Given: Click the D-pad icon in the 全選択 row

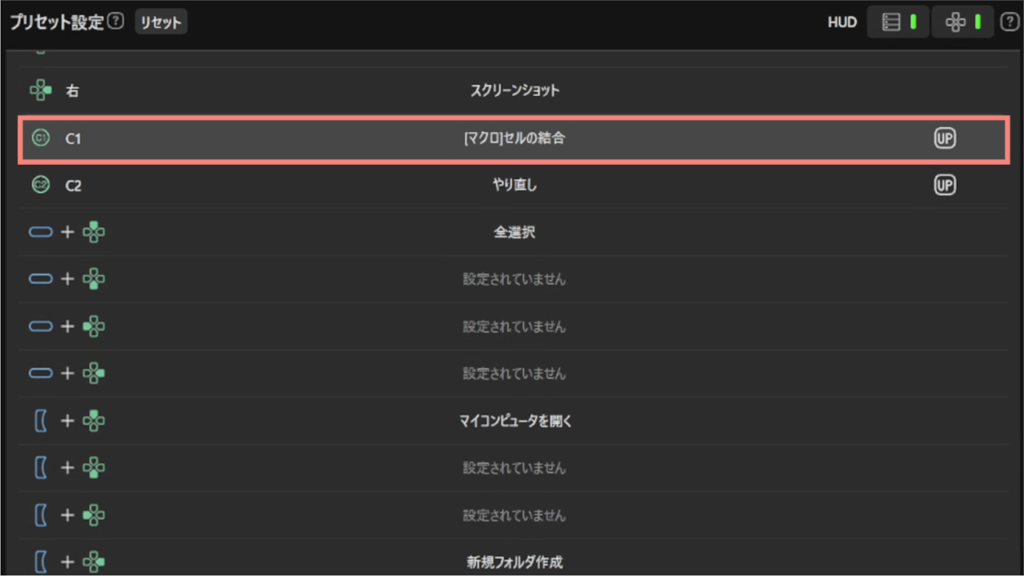Looking at the screenshot, I should tap(94, 232).
